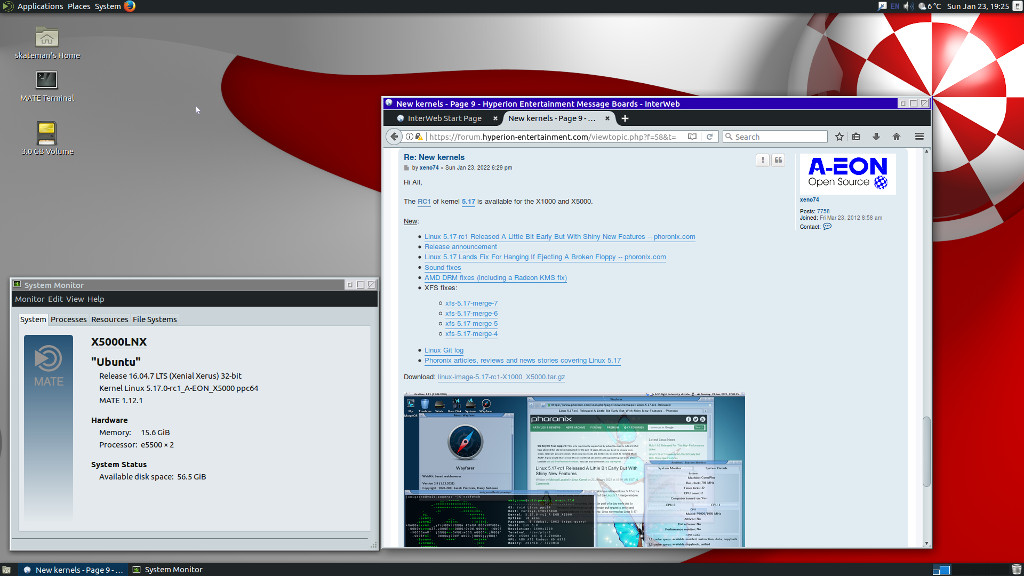The image size is (1024, 576).
Task: Open the 6 °C weather applet in panel
Action: [929, 7]
